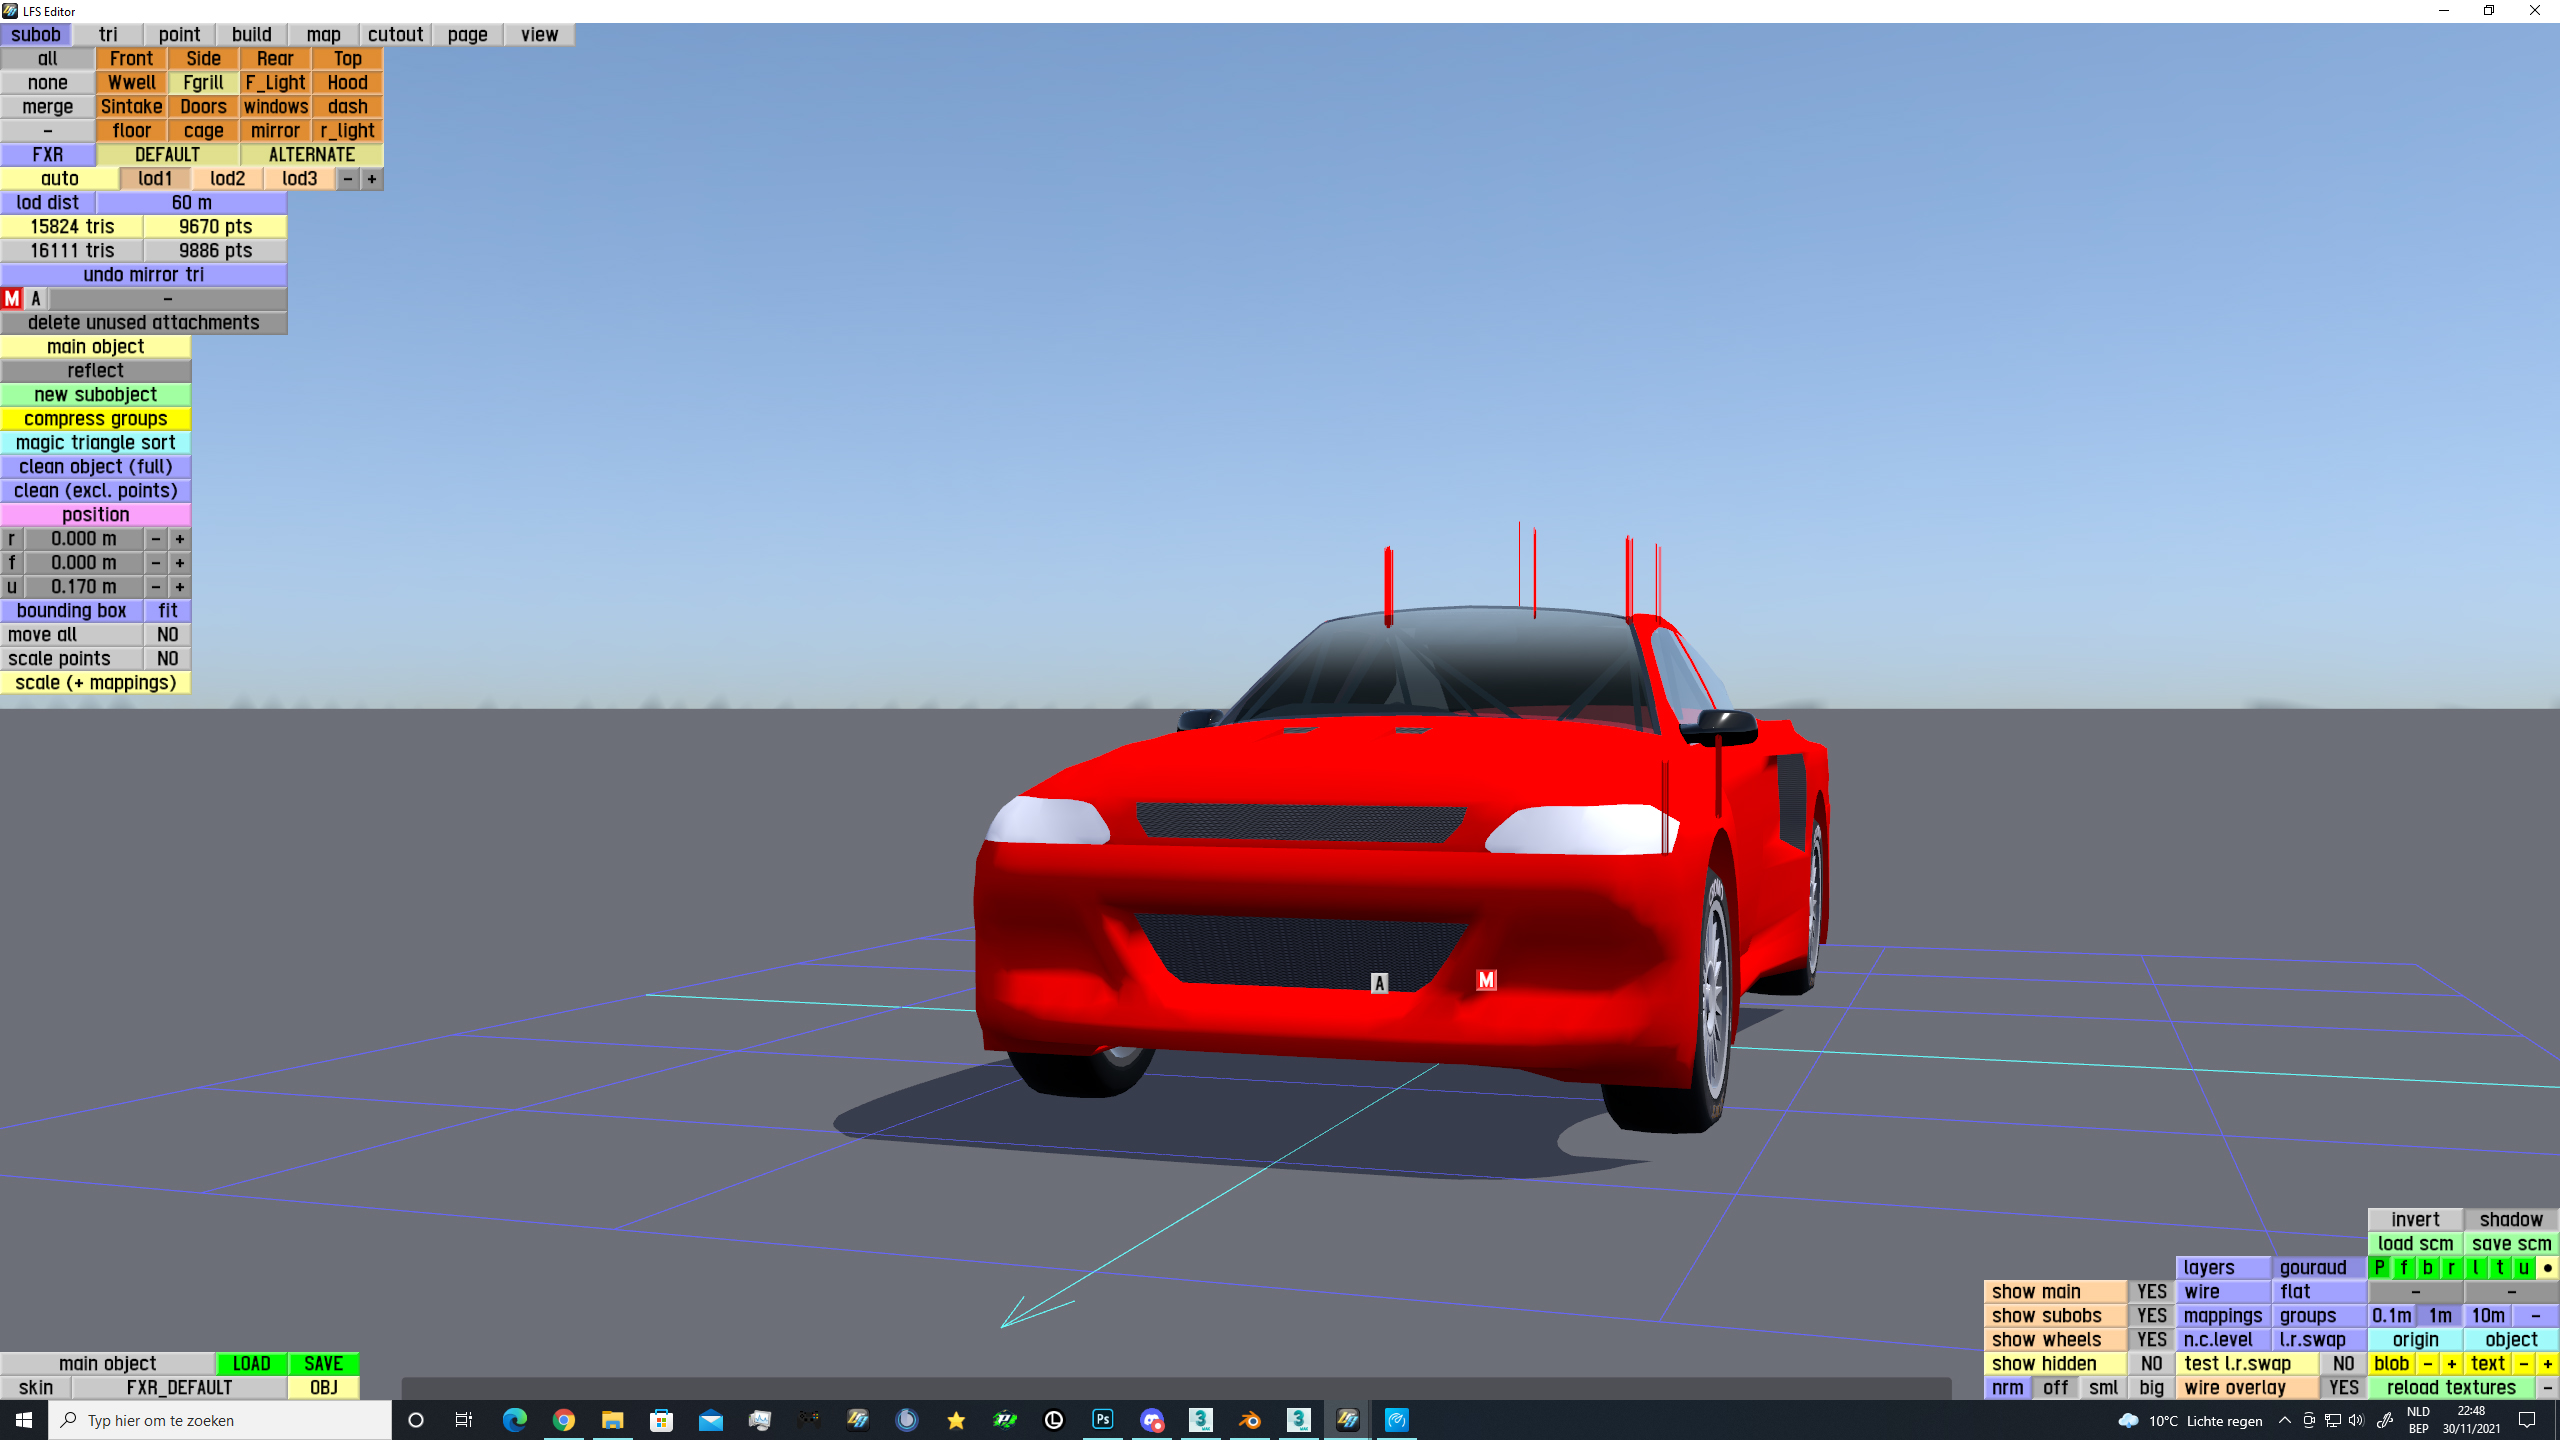Select the t top view button
Screen dimensions: 2560x1440
point(2499,1268)
